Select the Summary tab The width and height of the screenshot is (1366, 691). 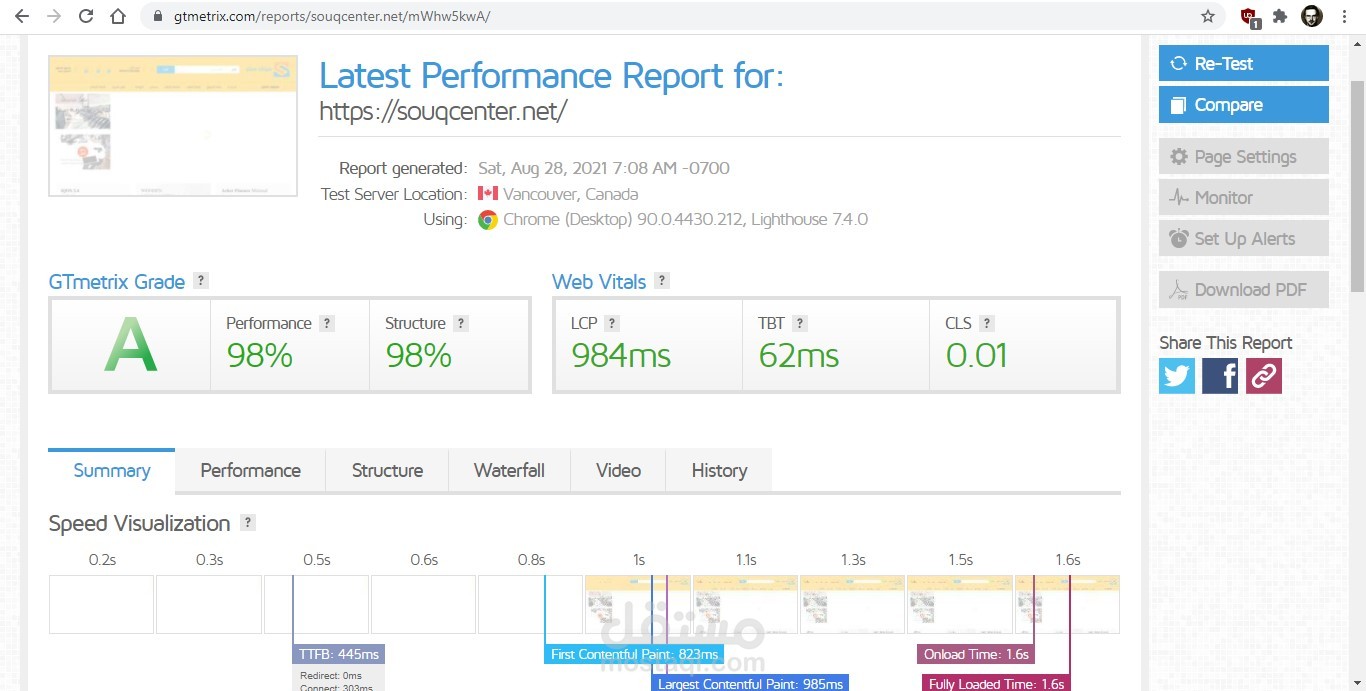112,471
